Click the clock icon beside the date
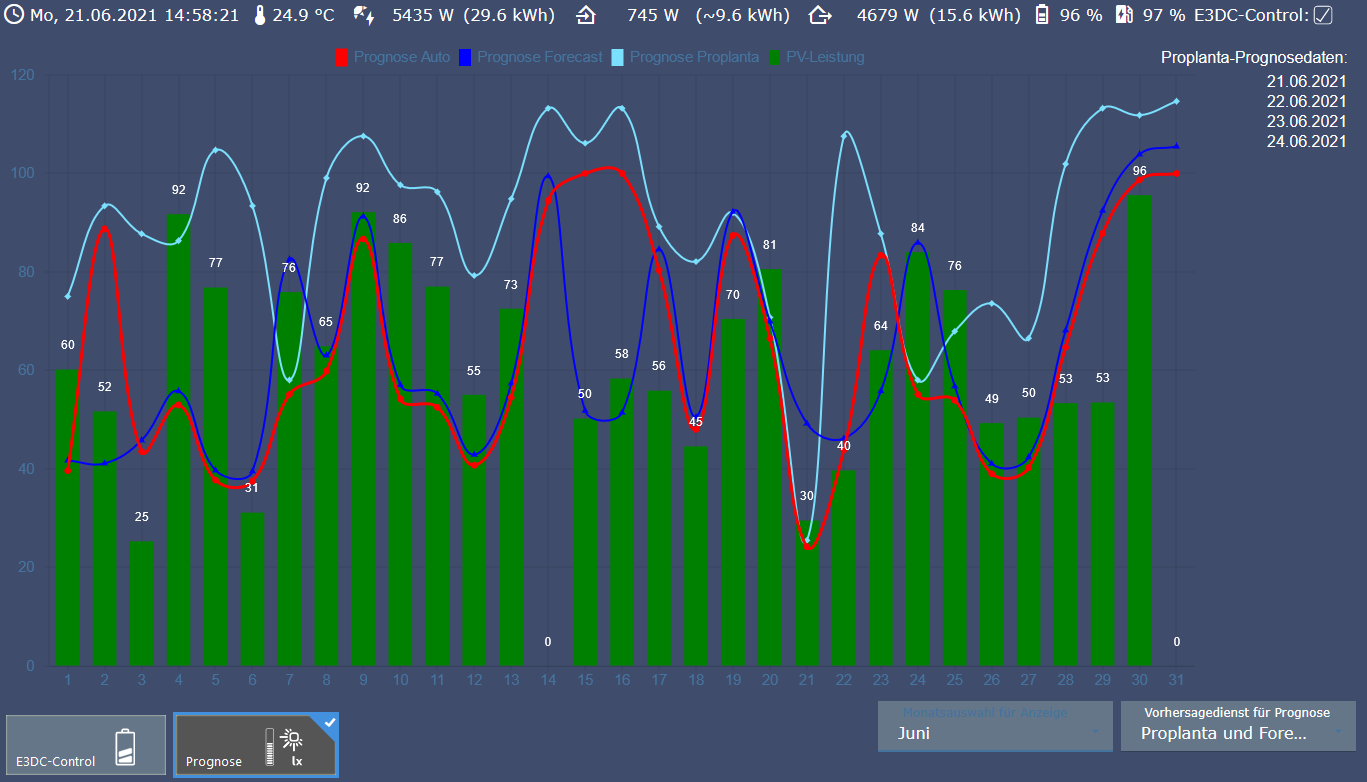 pyautogui.click(x=16, y=15)
